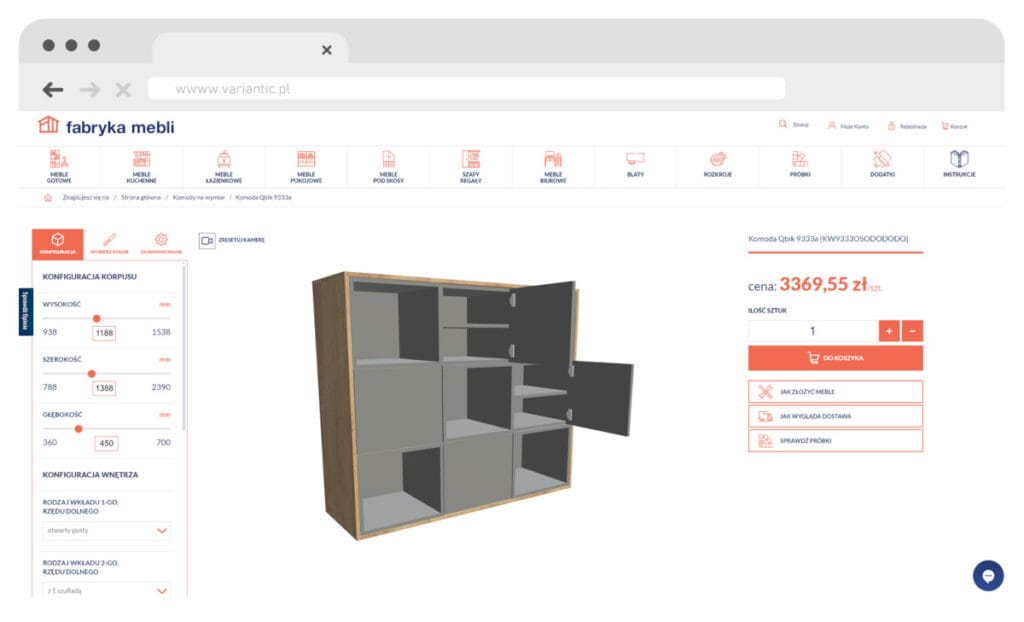Click the DO KOSZYKA button
This screenshot has height=622, width=1024.
835,358
